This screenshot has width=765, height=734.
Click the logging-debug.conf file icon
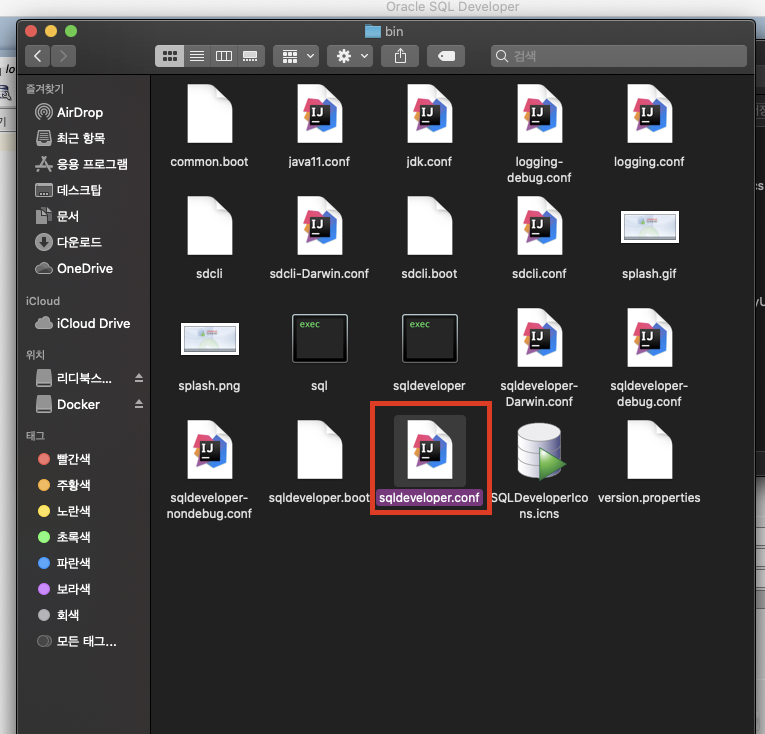pos(540,114)
